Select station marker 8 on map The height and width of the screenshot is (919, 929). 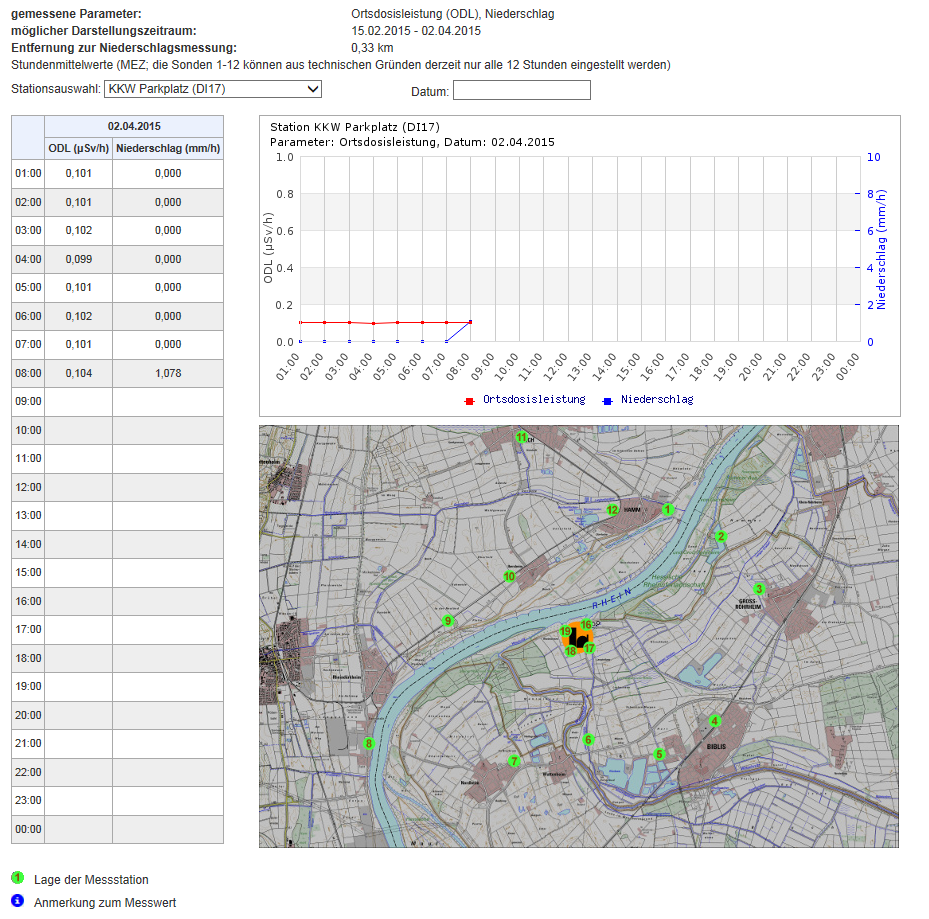(369, 743)
